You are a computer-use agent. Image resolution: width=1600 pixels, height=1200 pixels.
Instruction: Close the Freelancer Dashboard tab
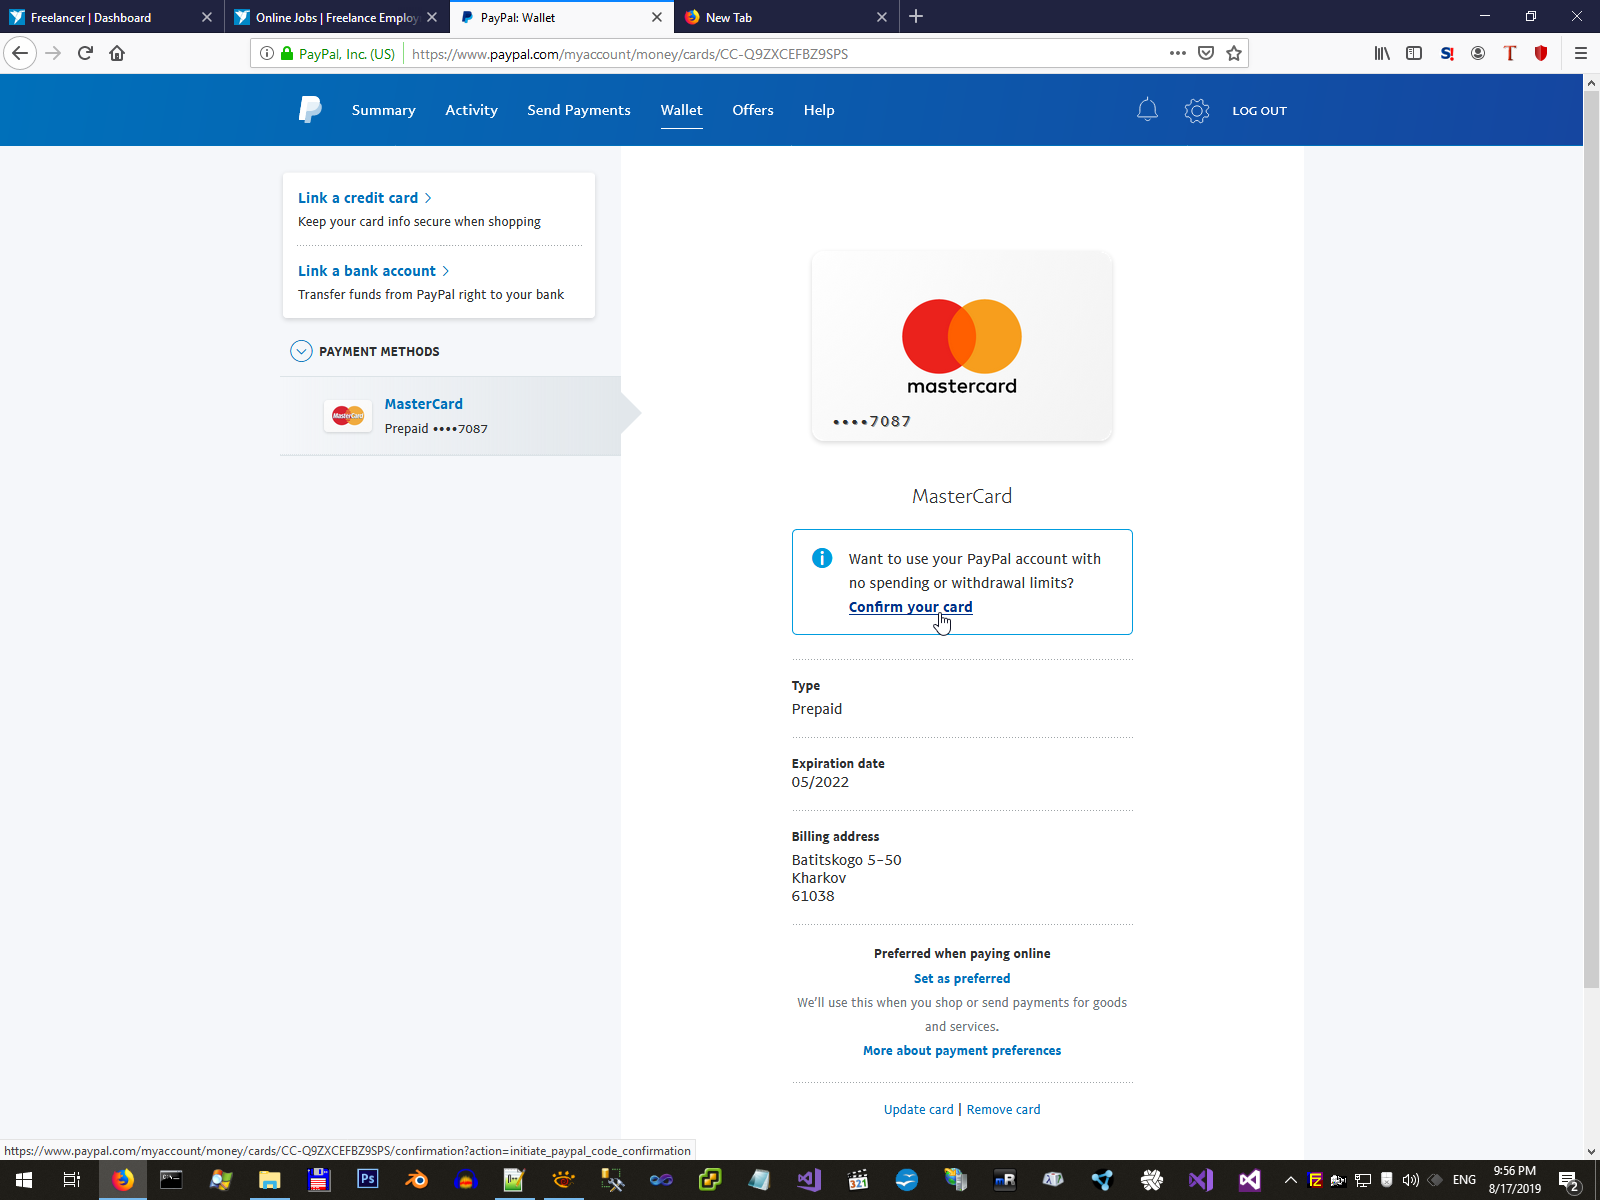[x=207, y=17]
